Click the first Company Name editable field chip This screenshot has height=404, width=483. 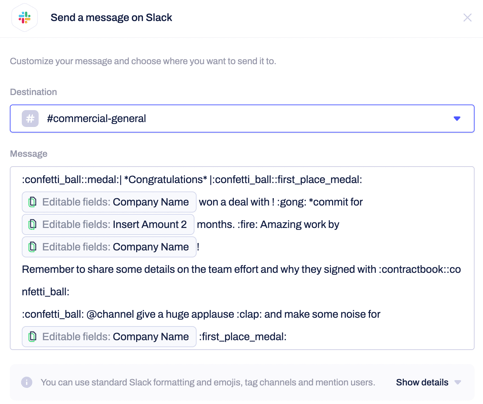click(x=109, y=202)
